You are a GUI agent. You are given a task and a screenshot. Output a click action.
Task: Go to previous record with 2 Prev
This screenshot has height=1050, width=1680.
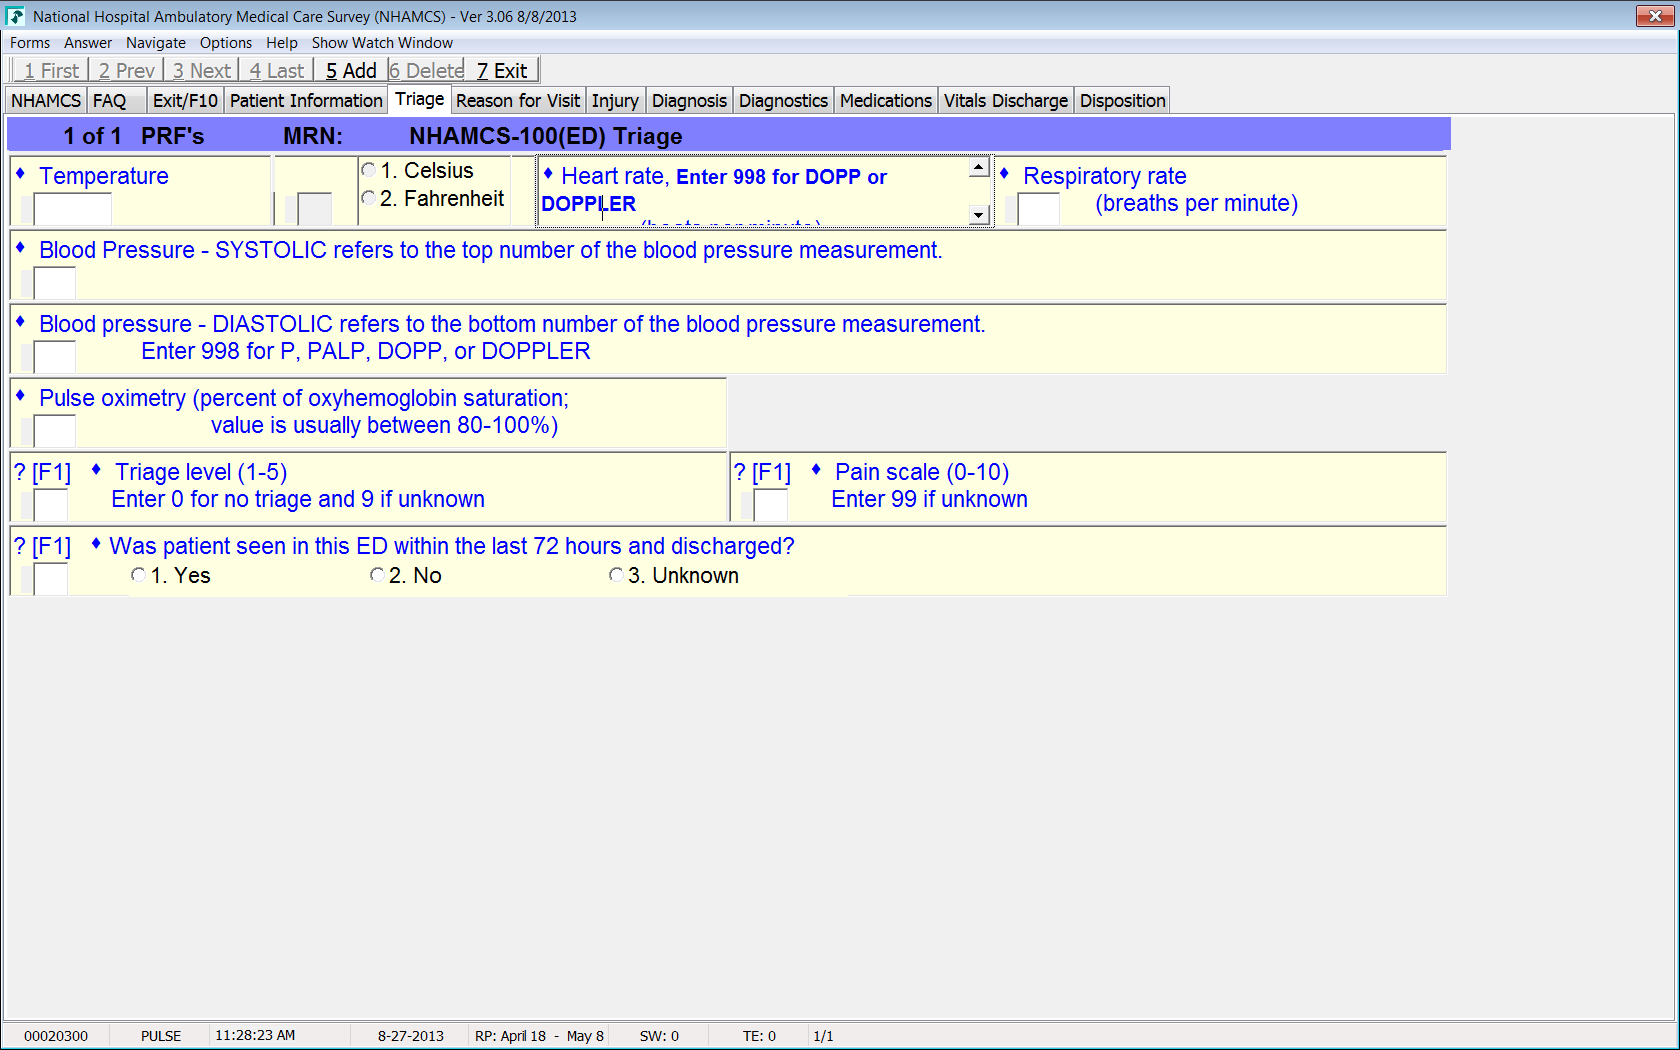(x=126, y=70)
